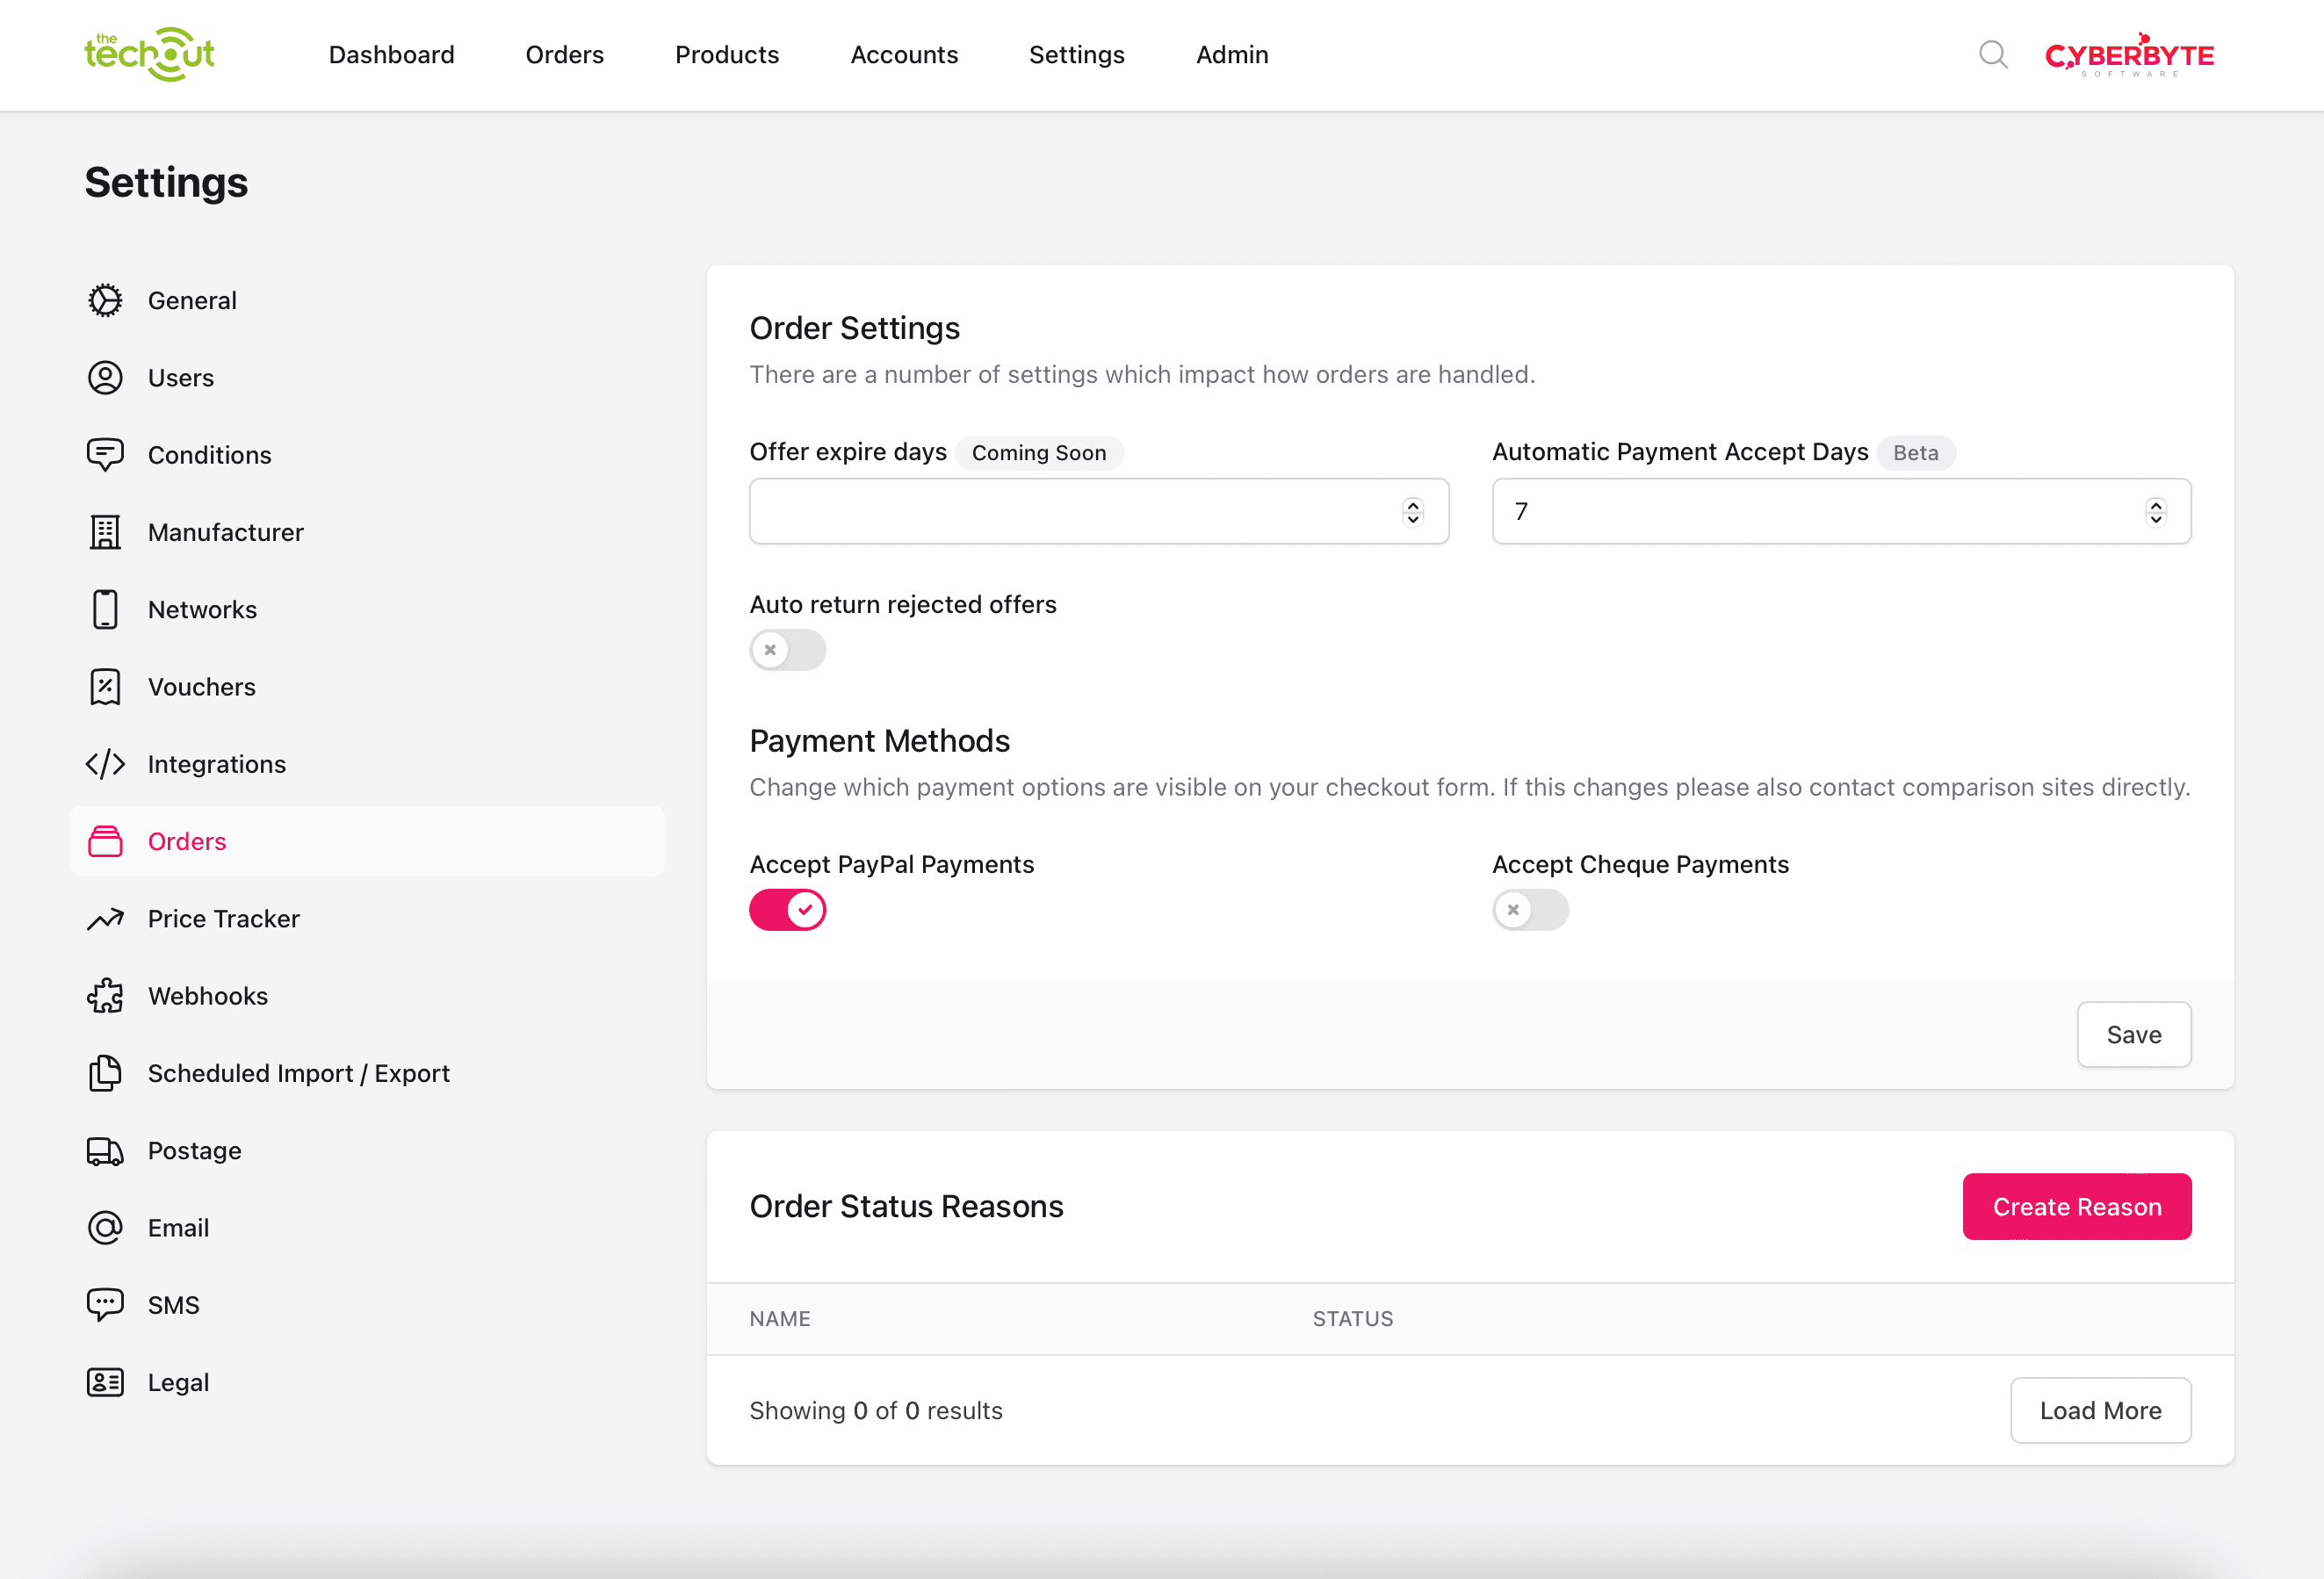Screen dimensions: 2324x1579
Task: Click the Load More button
Action: pyautogui.click(x=2101, y=1410)
